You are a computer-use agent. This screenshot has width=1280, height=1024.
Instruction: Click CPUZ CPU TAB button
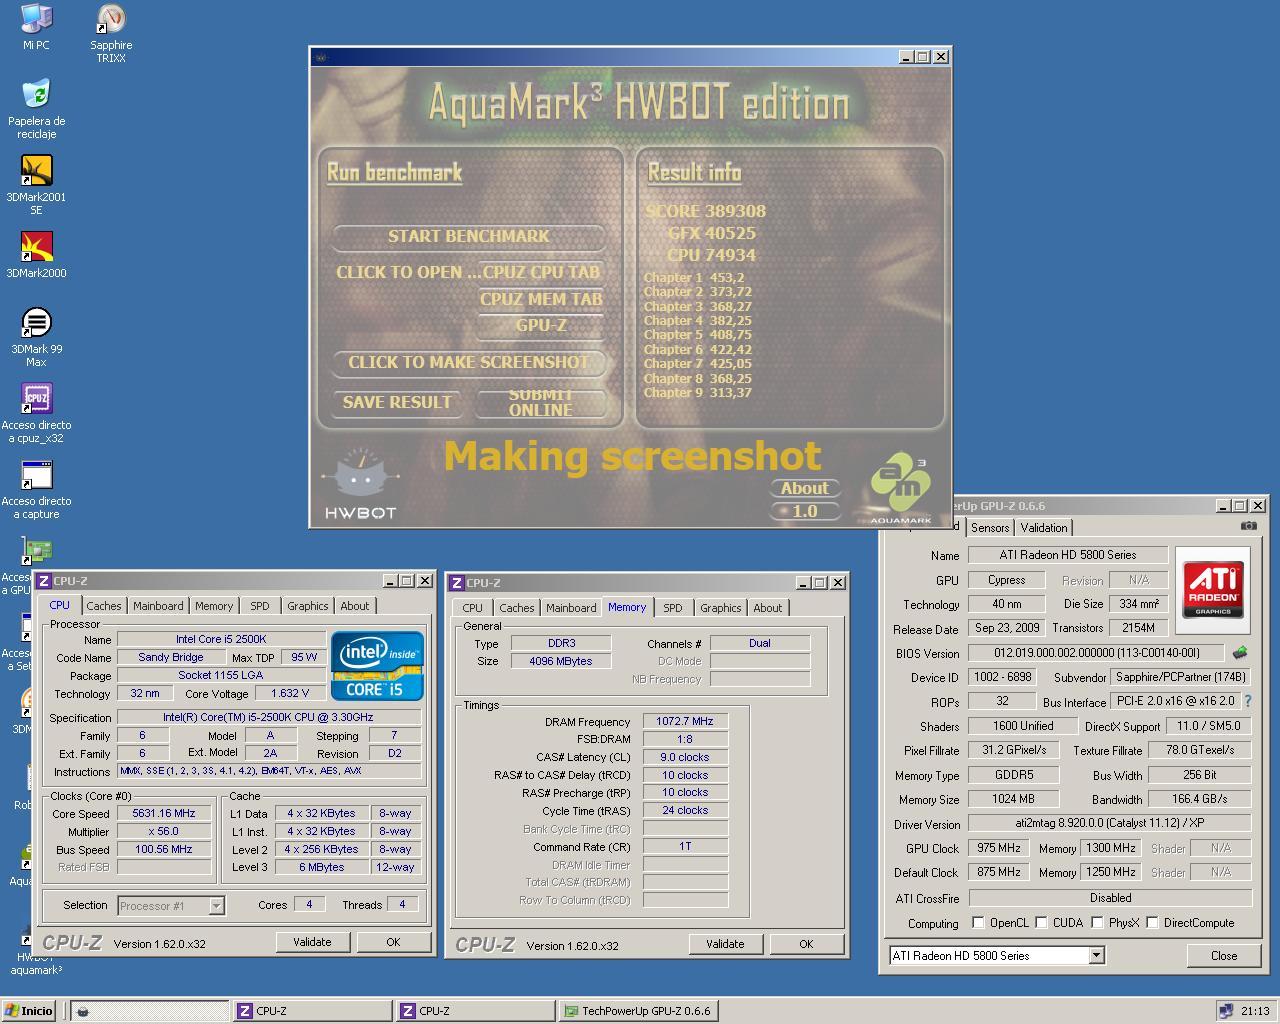[x=541, y=273]
